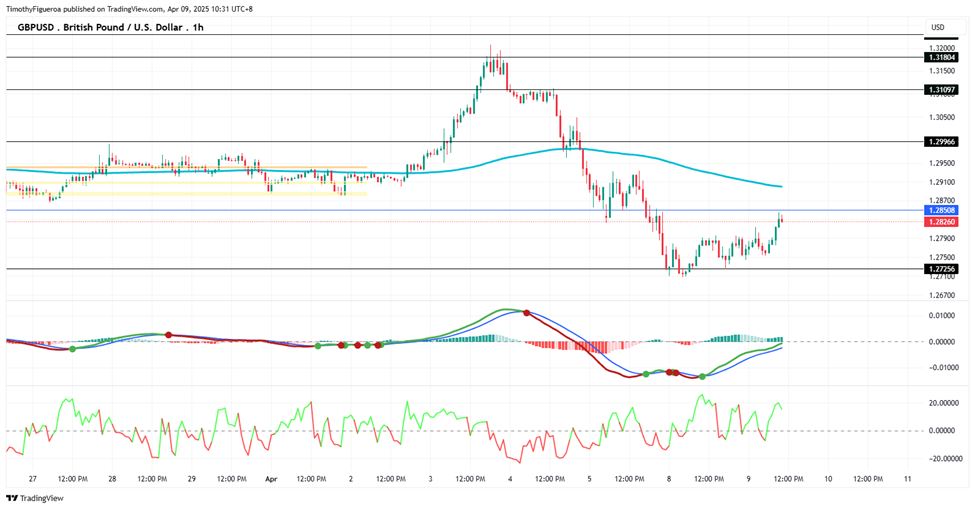Click the GBPUSD British Pound / U.S. Dollar title
975x509 pixels.
[111, 27]
